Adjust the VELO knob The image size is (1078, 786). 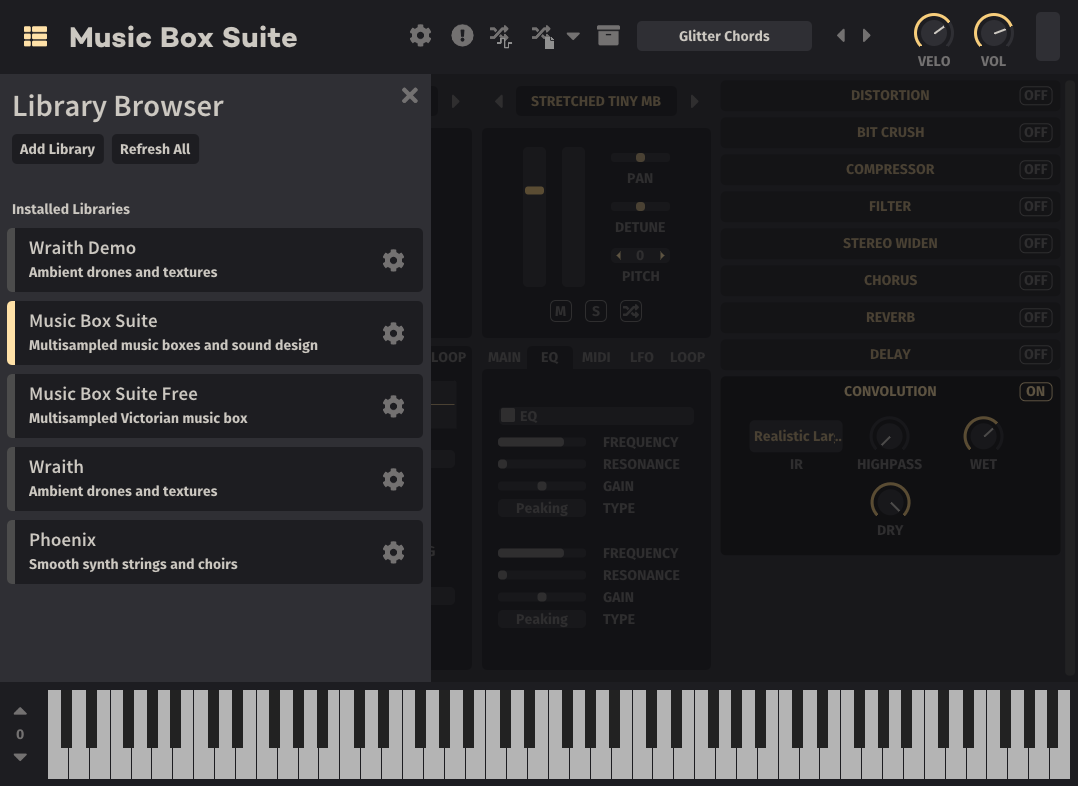click(933, 32)
